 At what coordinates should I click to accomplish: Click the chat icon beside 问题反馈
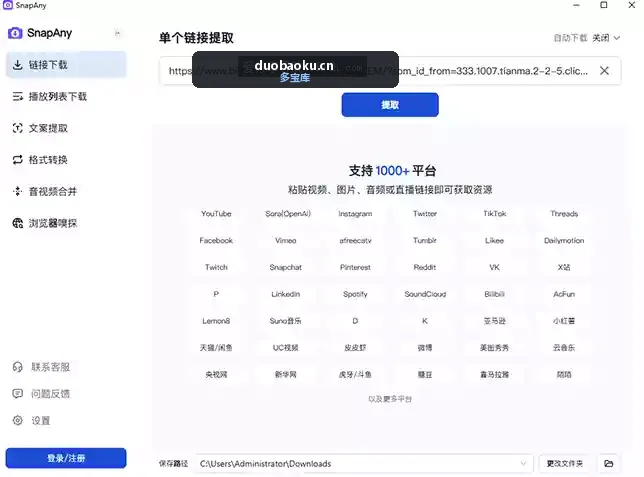click(x=18, y=394)
